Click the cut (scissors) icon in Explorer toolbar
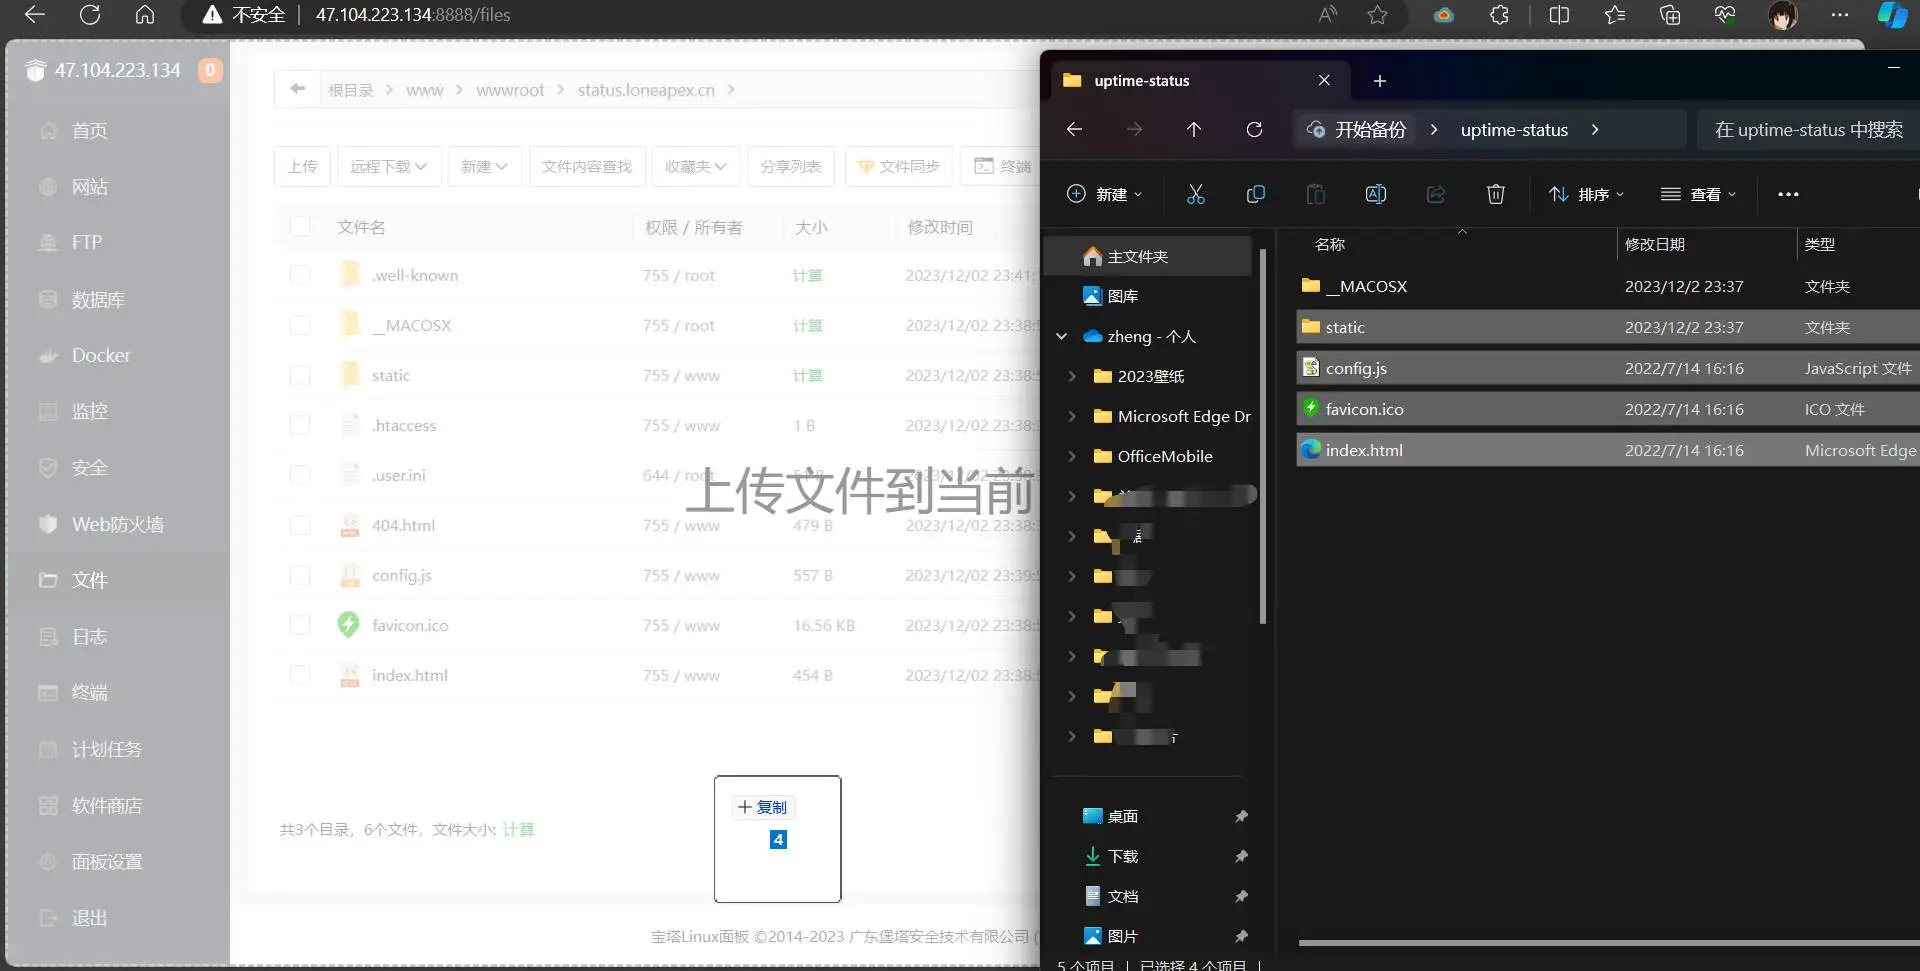 1195,194
